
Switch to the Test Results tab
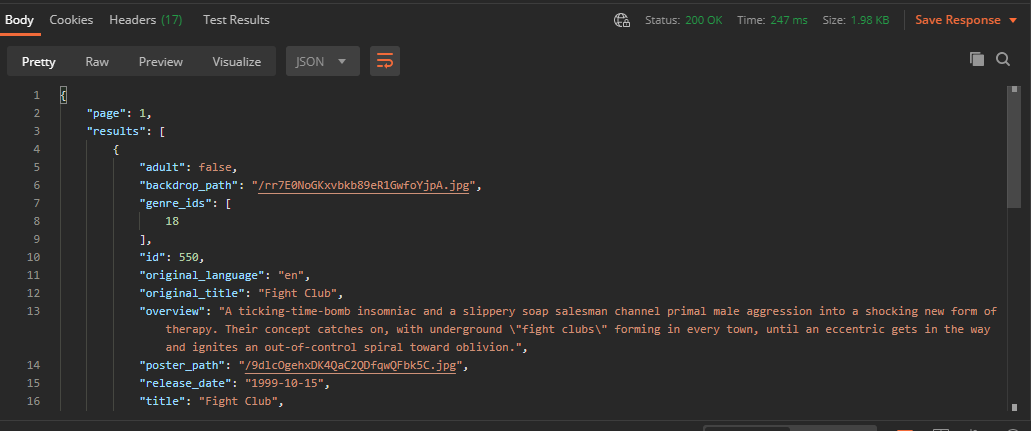236,20
